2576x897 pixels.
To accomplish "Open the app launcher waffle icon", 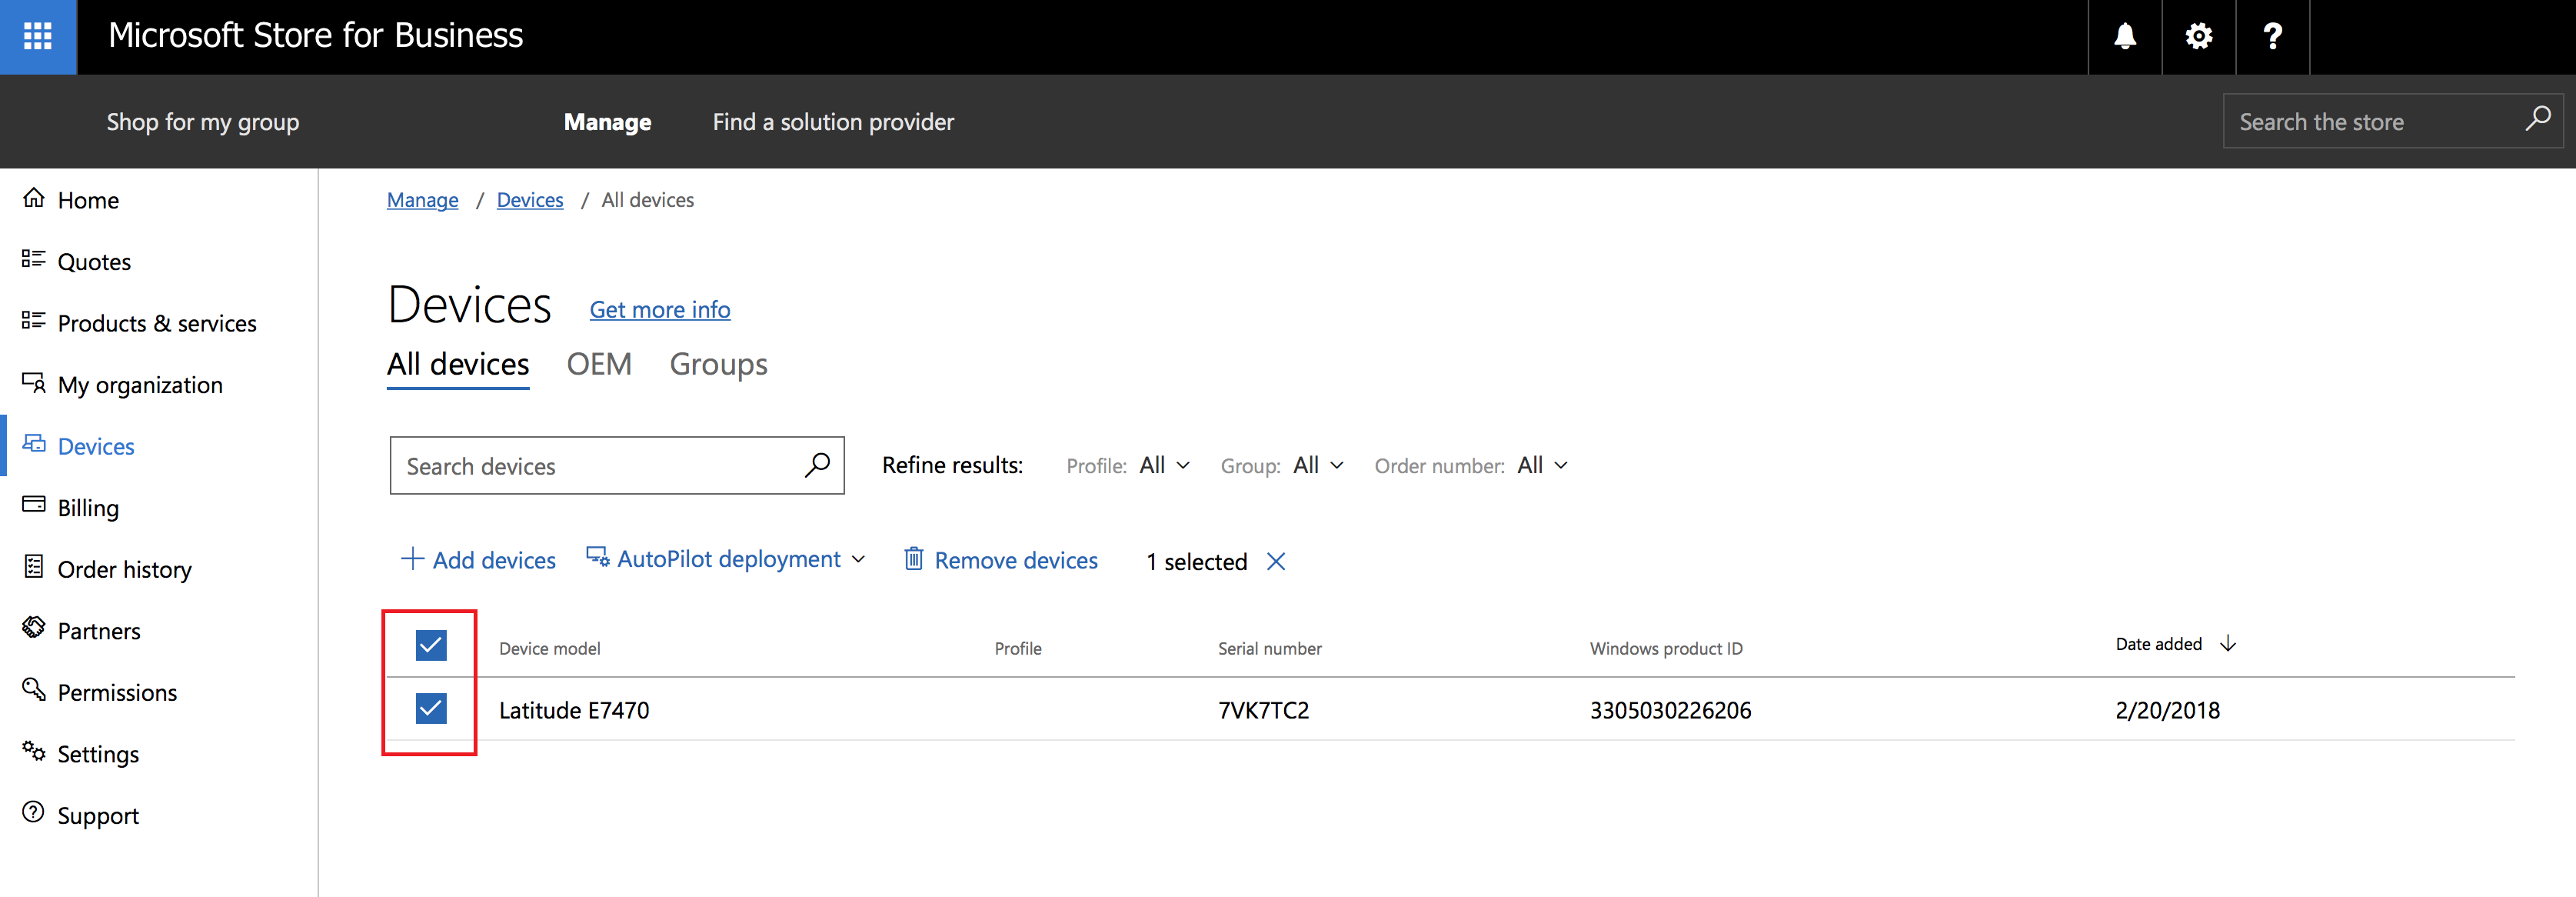I will pos(38,37).
